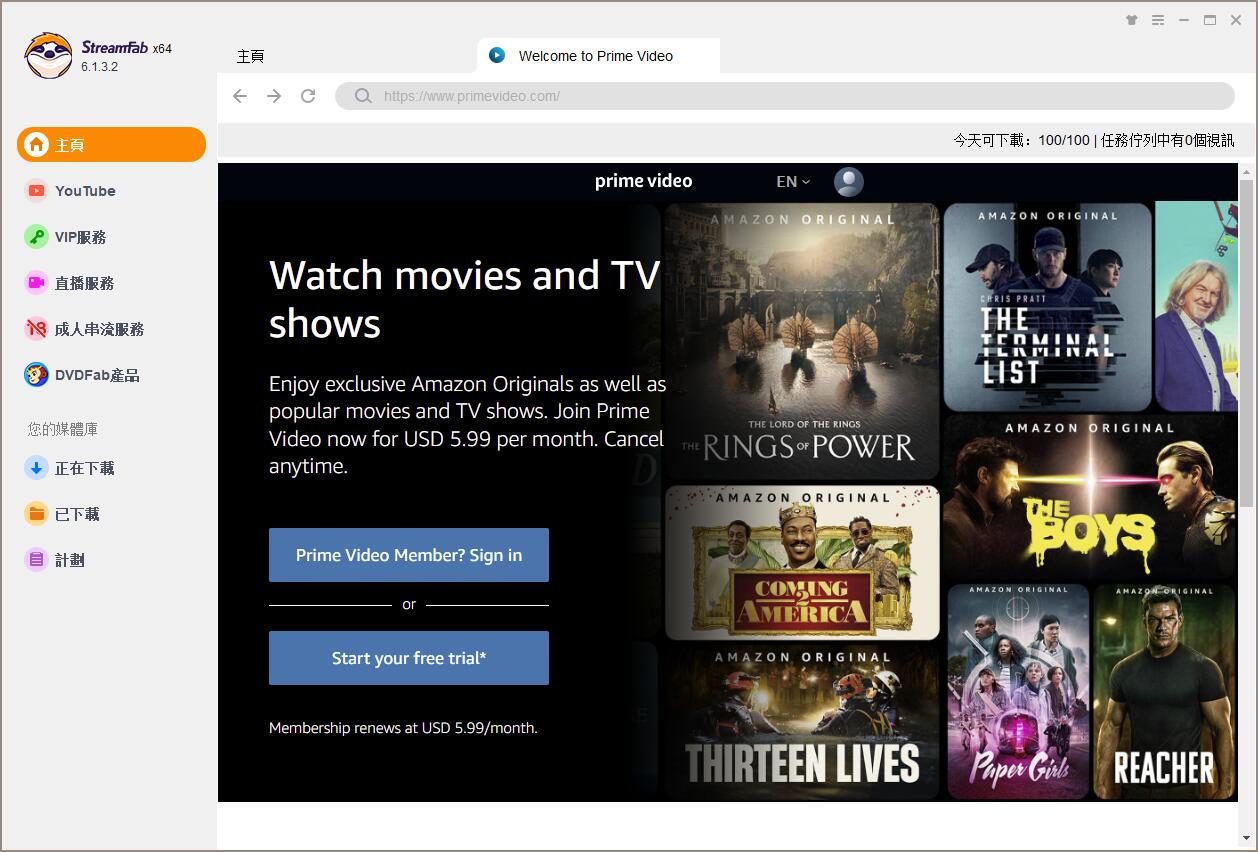This screenshot has width=1258, height=852.
Task: Switch to the 主頁 browser tab
Action: pyautogui.click(x=251, y=56)
